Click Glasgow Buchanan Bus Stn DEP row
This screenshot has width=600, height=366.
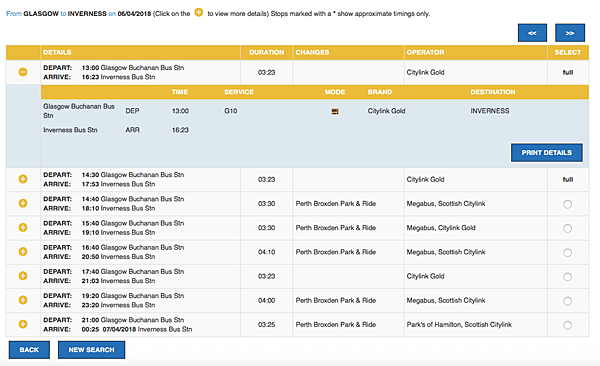click(315, 111)
